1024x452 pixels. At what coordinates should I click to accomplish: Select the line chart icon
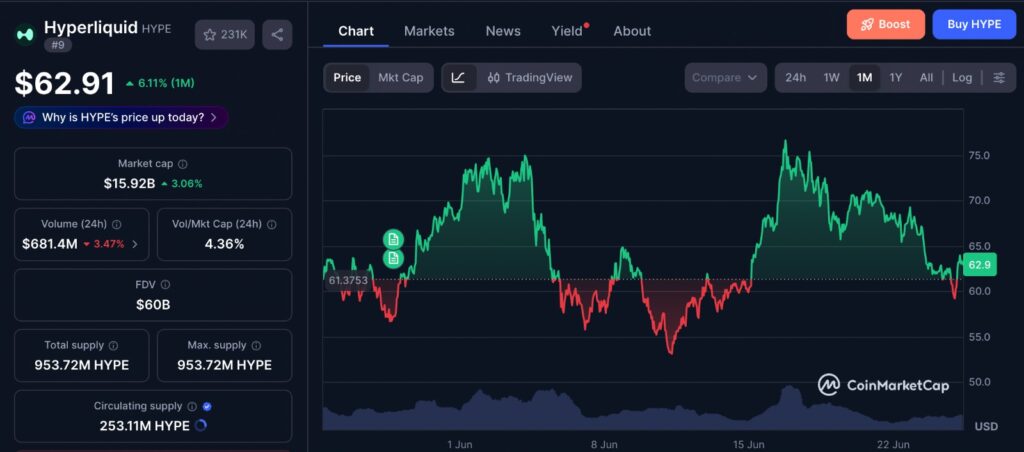click(458, 78)
